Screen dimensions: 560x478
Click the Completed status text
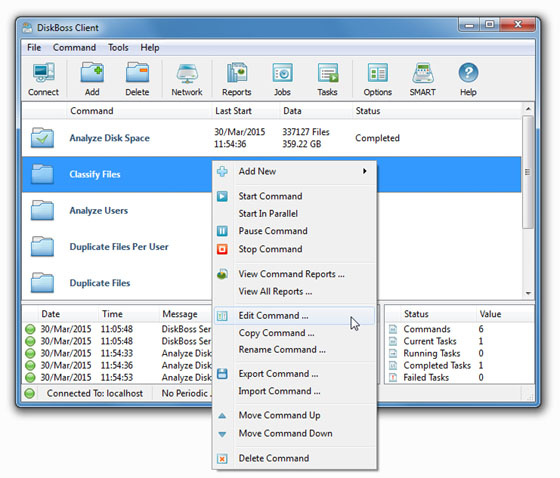coord(377,138)
